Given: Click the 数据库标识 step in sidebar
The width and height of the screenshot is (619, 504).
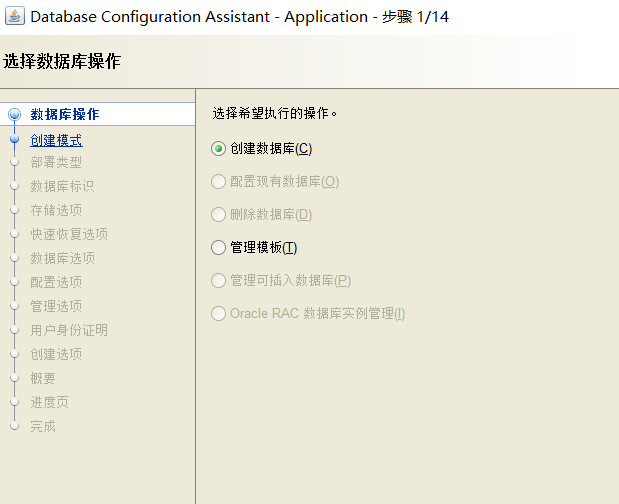Looking at the screenshot, I should pyautogui.click(x=62, y=186).
